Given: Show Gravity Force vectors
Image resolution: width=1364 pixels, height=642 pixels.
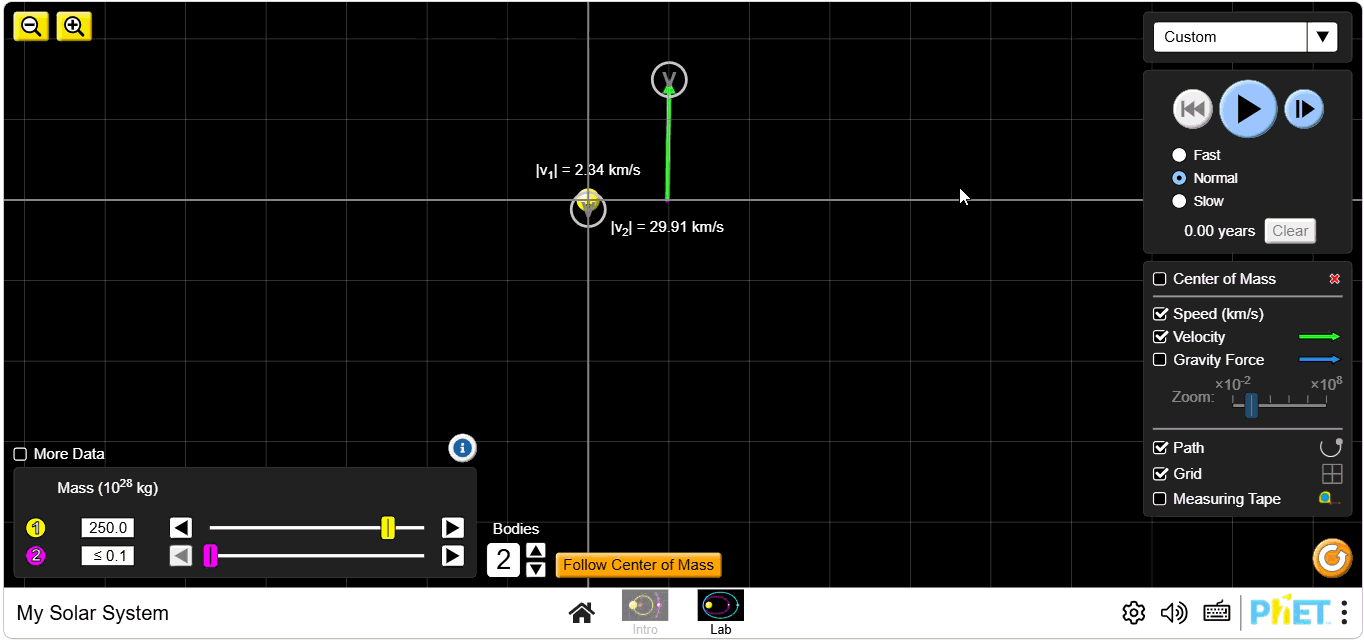Looking at the screenshot, I should pos(1160,359).
